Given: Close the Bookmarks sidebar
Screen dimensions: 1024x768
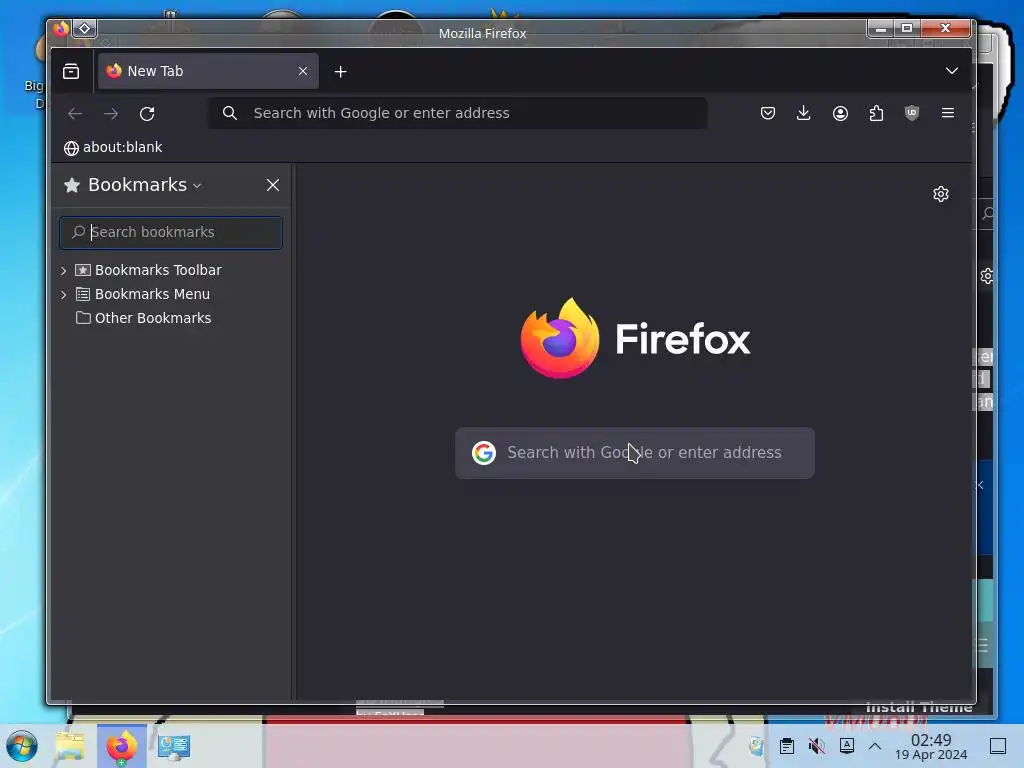Looking at the screenshot, I should coord(273,185).
